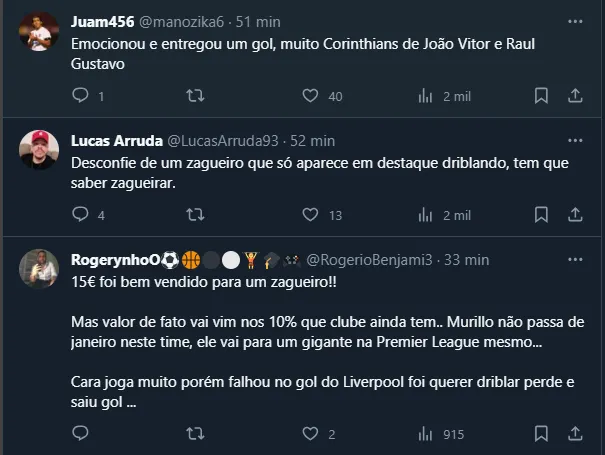Share Lucas Arruda's tweet
605x455 pixels.
click(x=575, y=214)
